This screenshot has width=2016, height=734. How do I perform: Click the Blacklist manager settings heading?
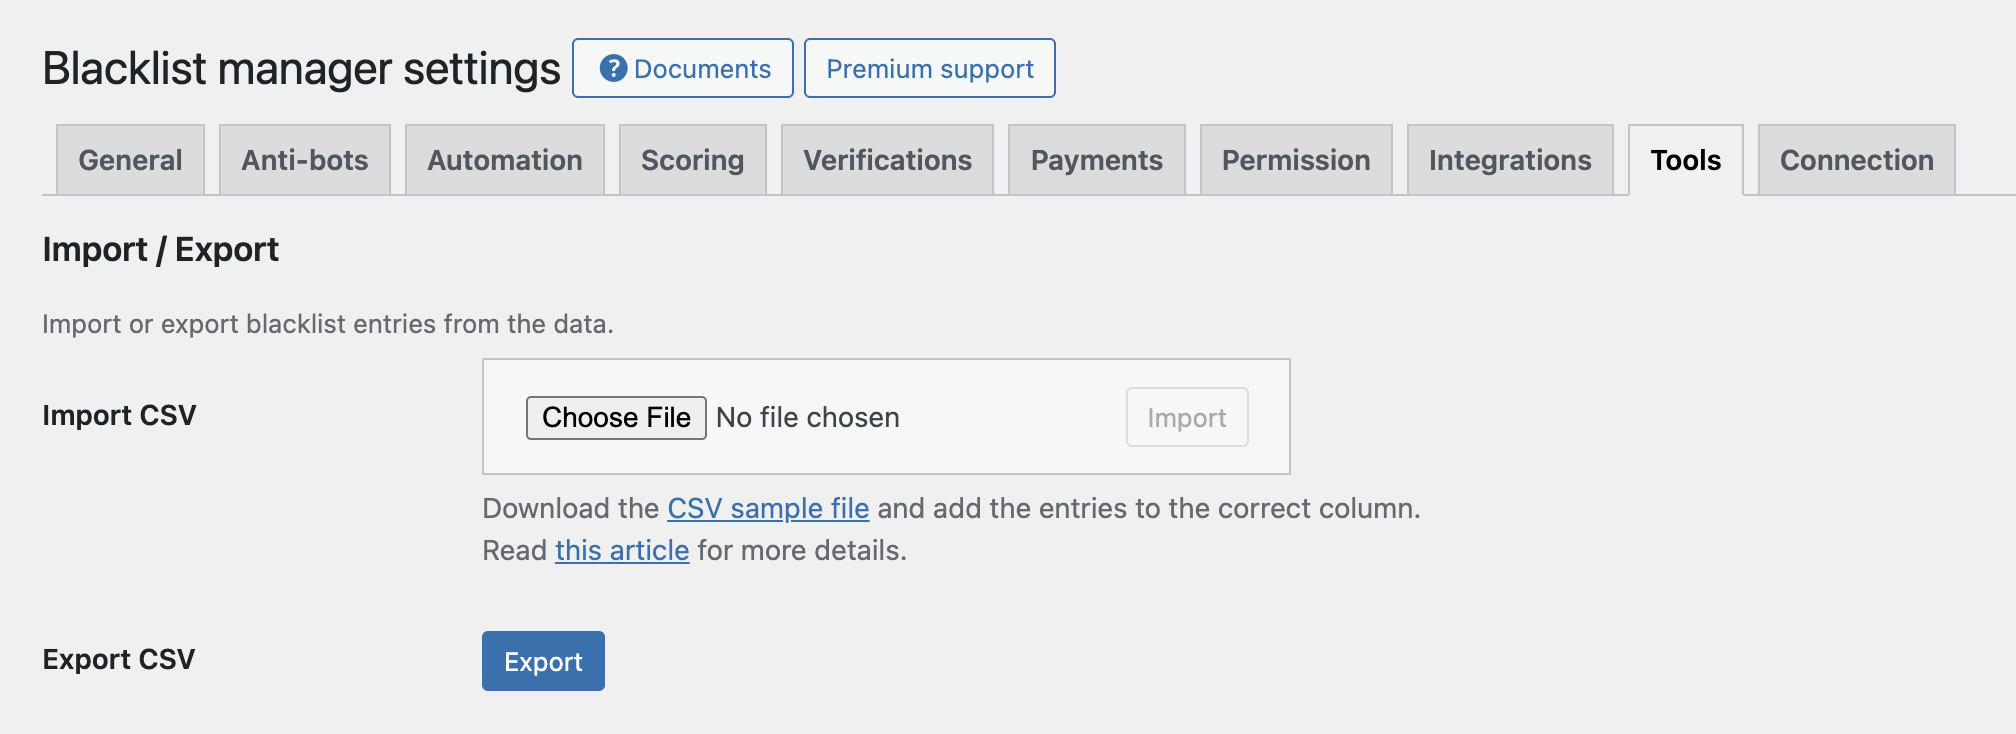click(x=301, y=68)
